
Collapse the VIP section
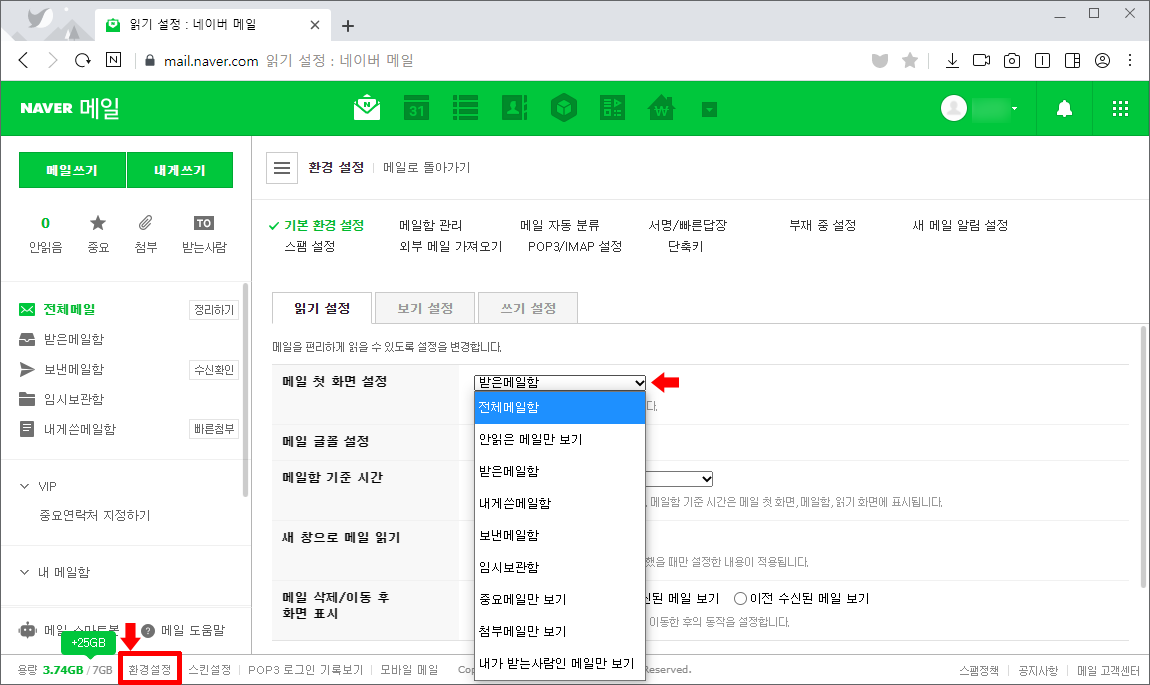pos(24,486)
